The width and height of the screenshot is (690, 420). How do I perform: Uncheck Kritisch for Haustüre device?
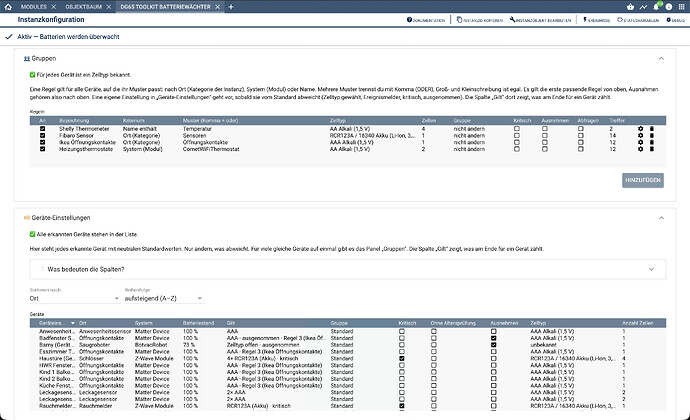(401, 358)
